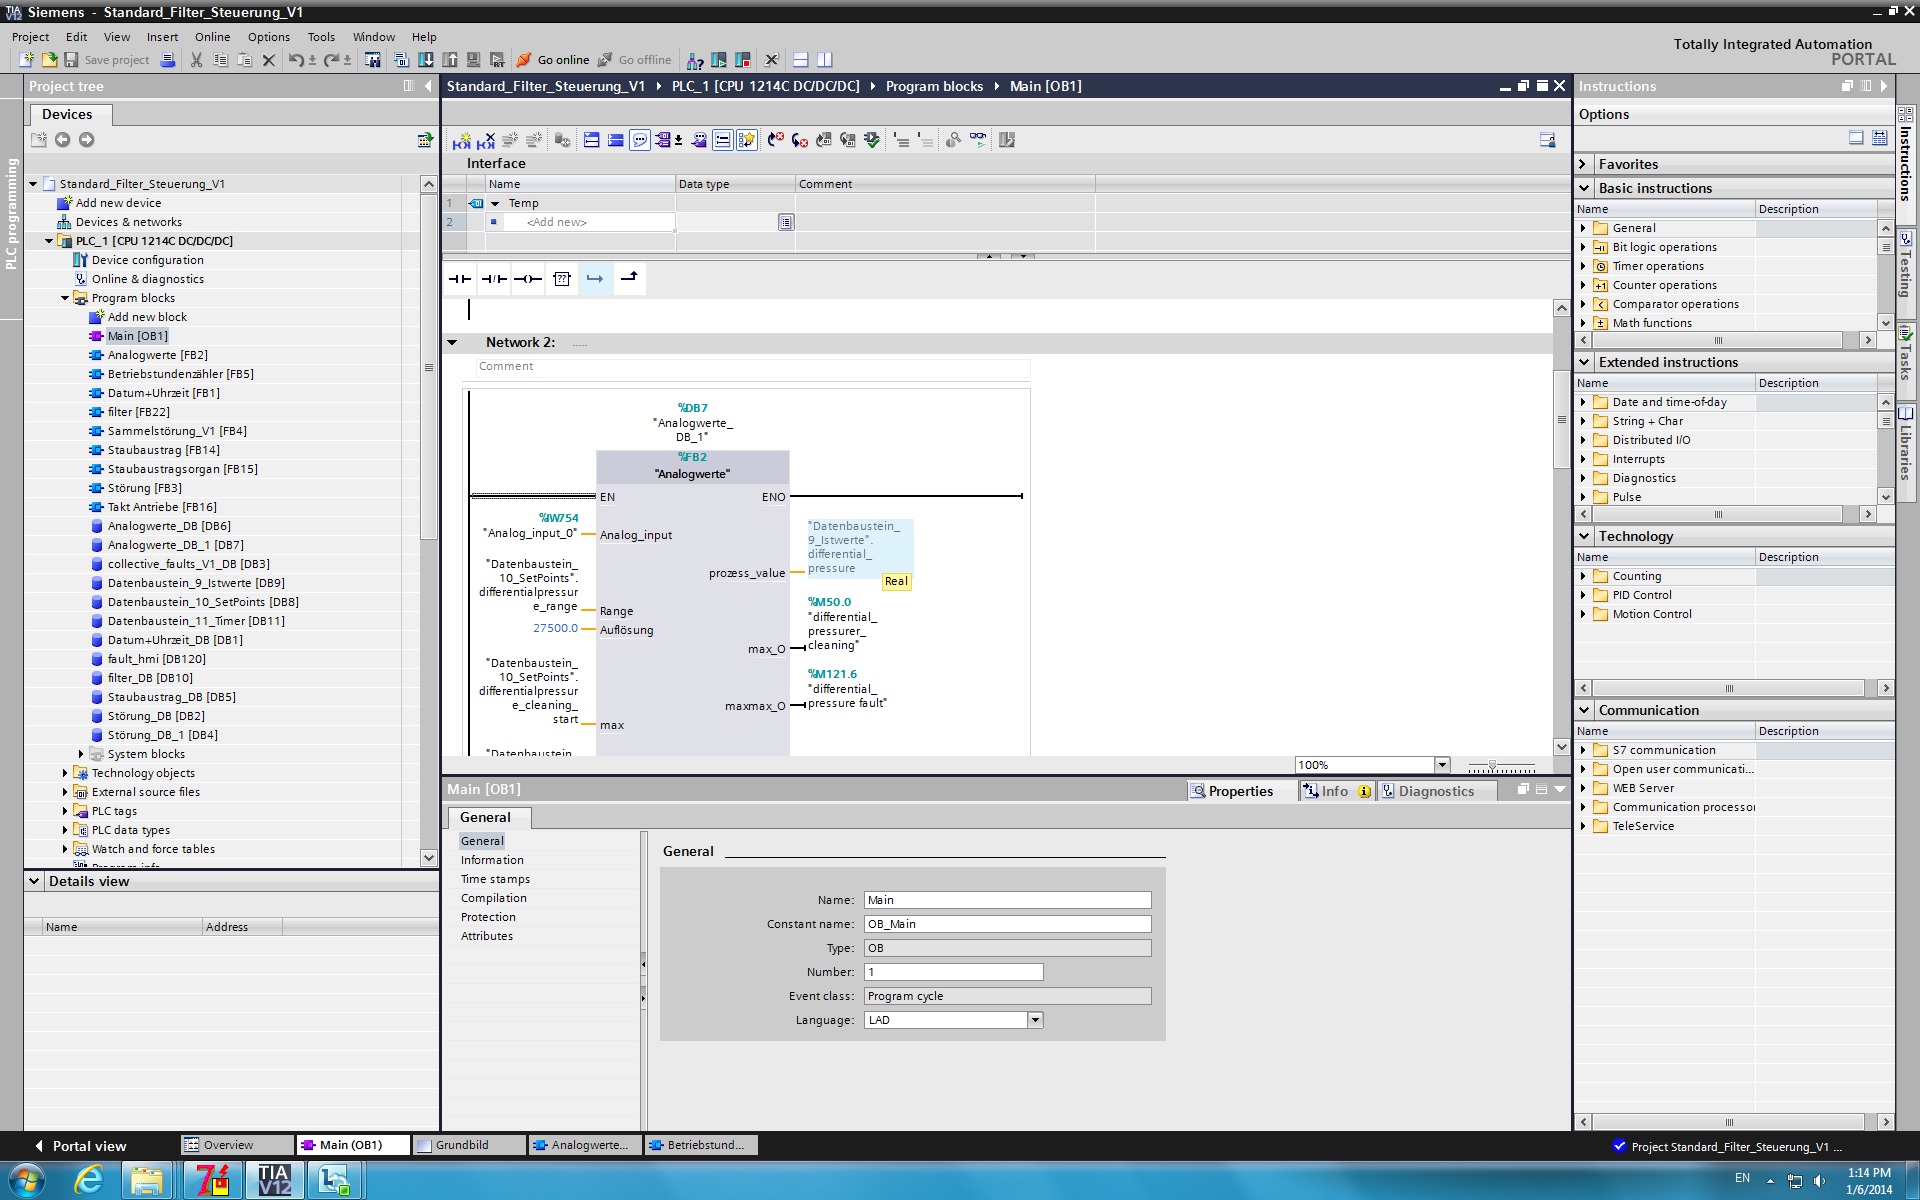
Task: Click the Insert network toolbar icon
Action: tap(461, 140)
